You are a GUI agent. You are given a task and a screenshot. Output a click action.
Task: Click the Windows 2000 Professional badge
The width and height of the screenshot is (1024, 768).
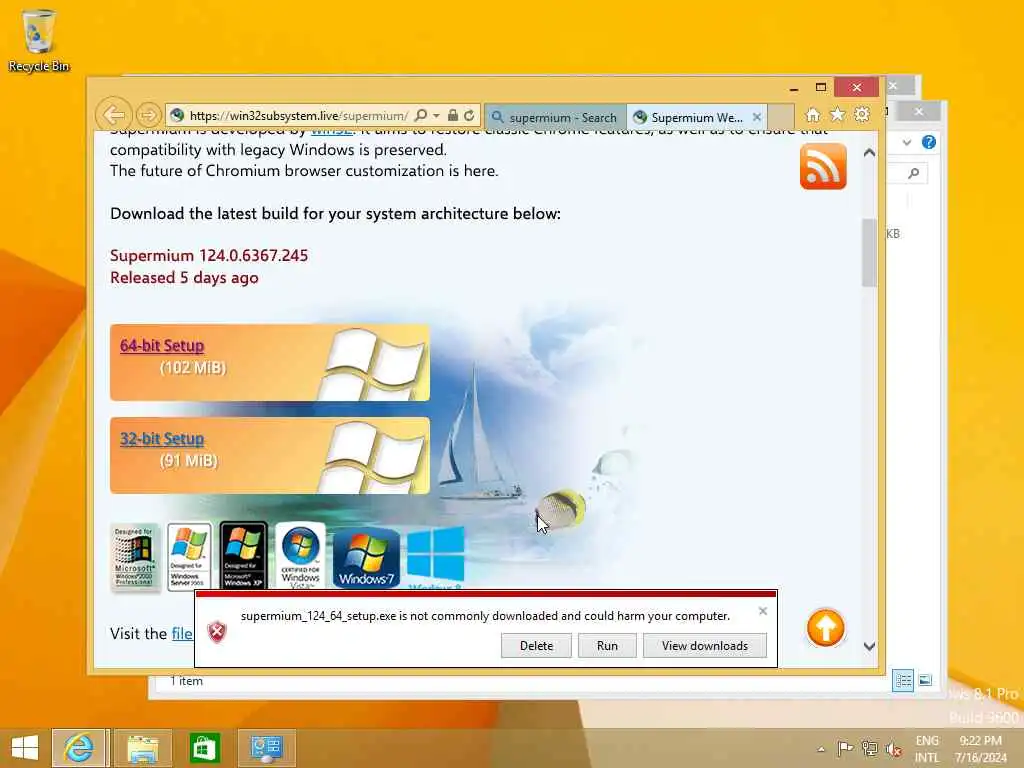[135, 557]
